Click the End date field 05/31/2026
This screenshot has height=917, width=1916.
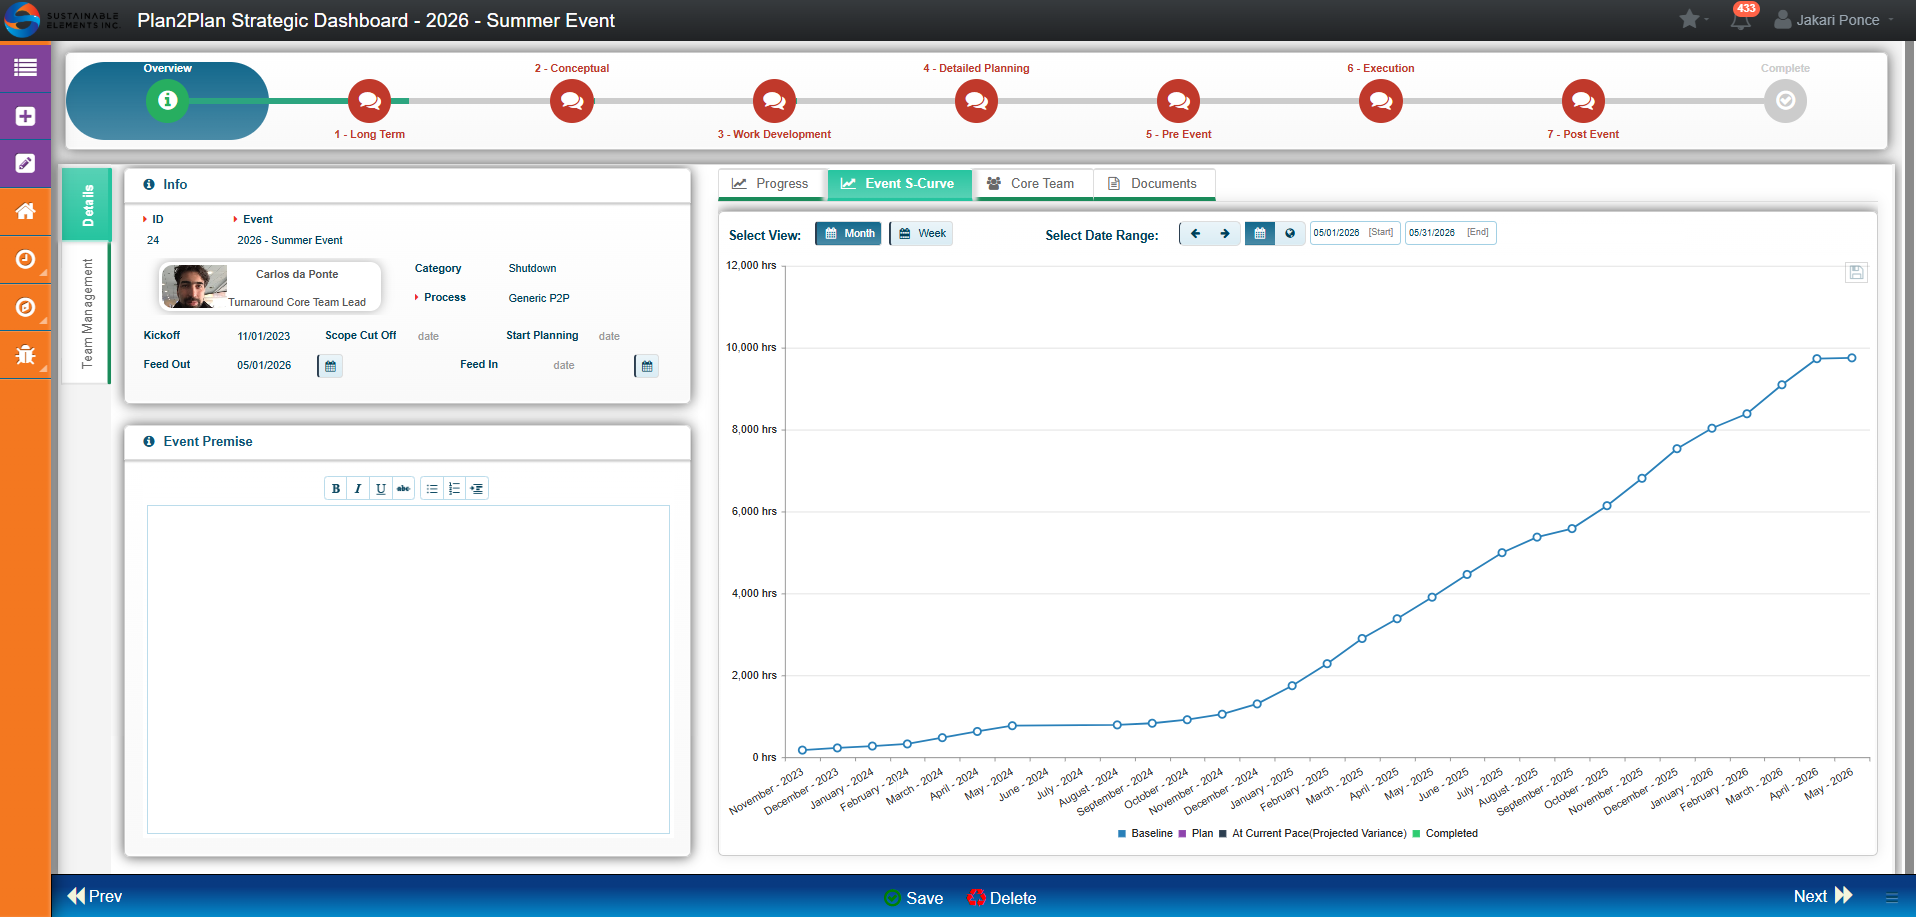coord(1450,233)
